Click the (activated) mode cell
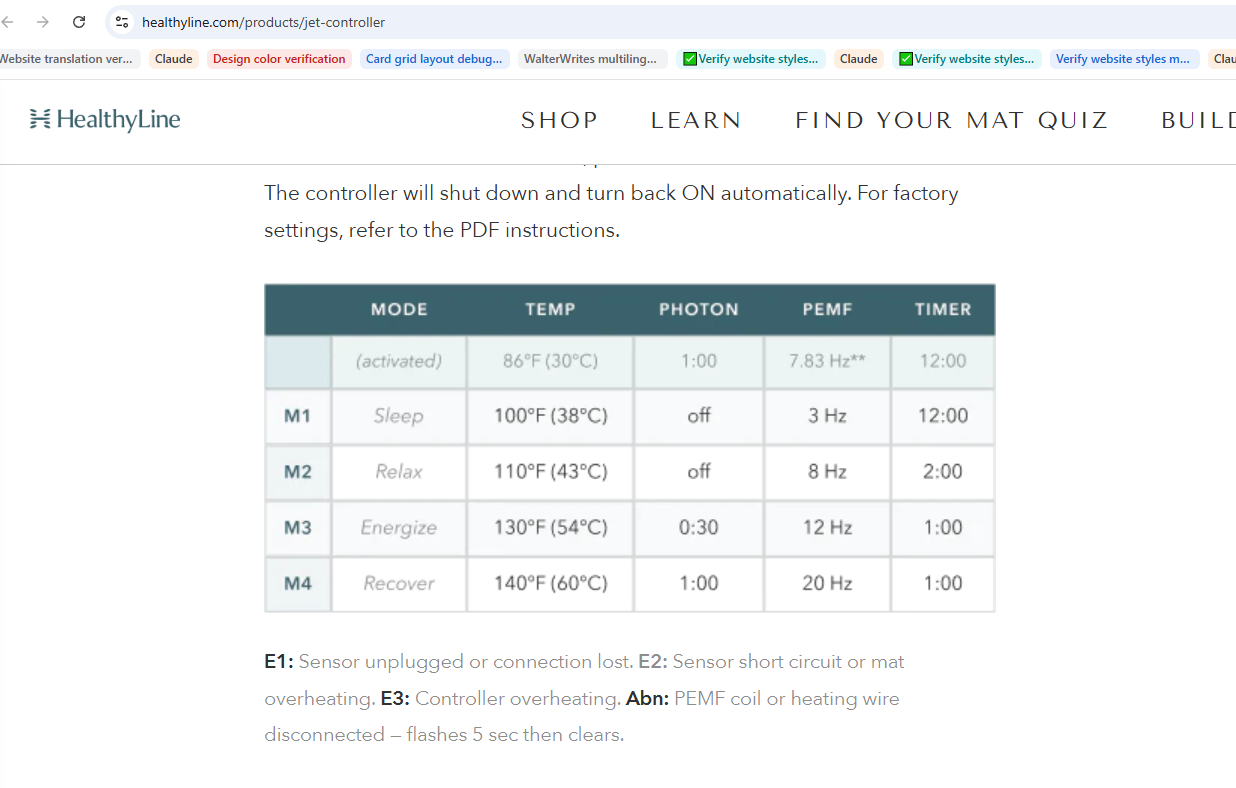Image resolution: width=1236 pixels, height=788 pixels. pos(399,361)
